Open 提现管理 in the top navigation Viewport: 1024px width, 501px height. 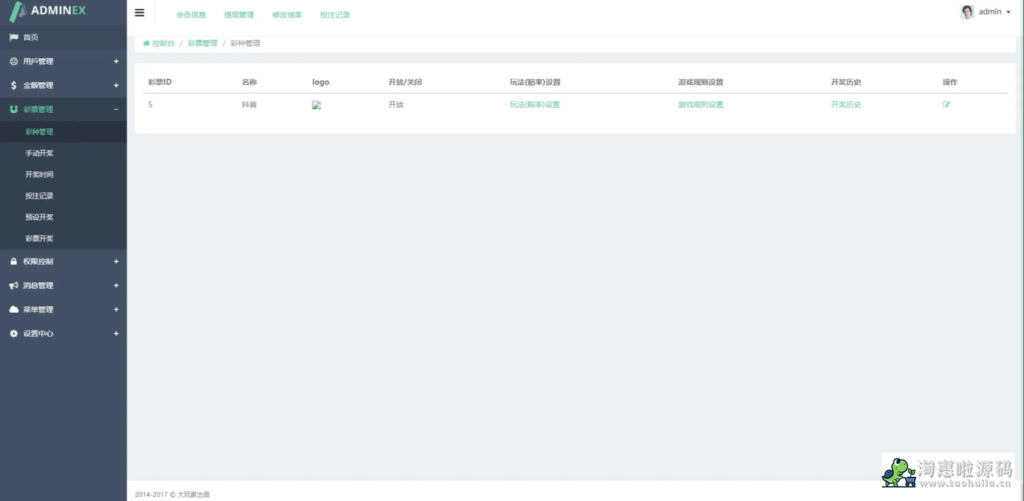click(239, 15)
